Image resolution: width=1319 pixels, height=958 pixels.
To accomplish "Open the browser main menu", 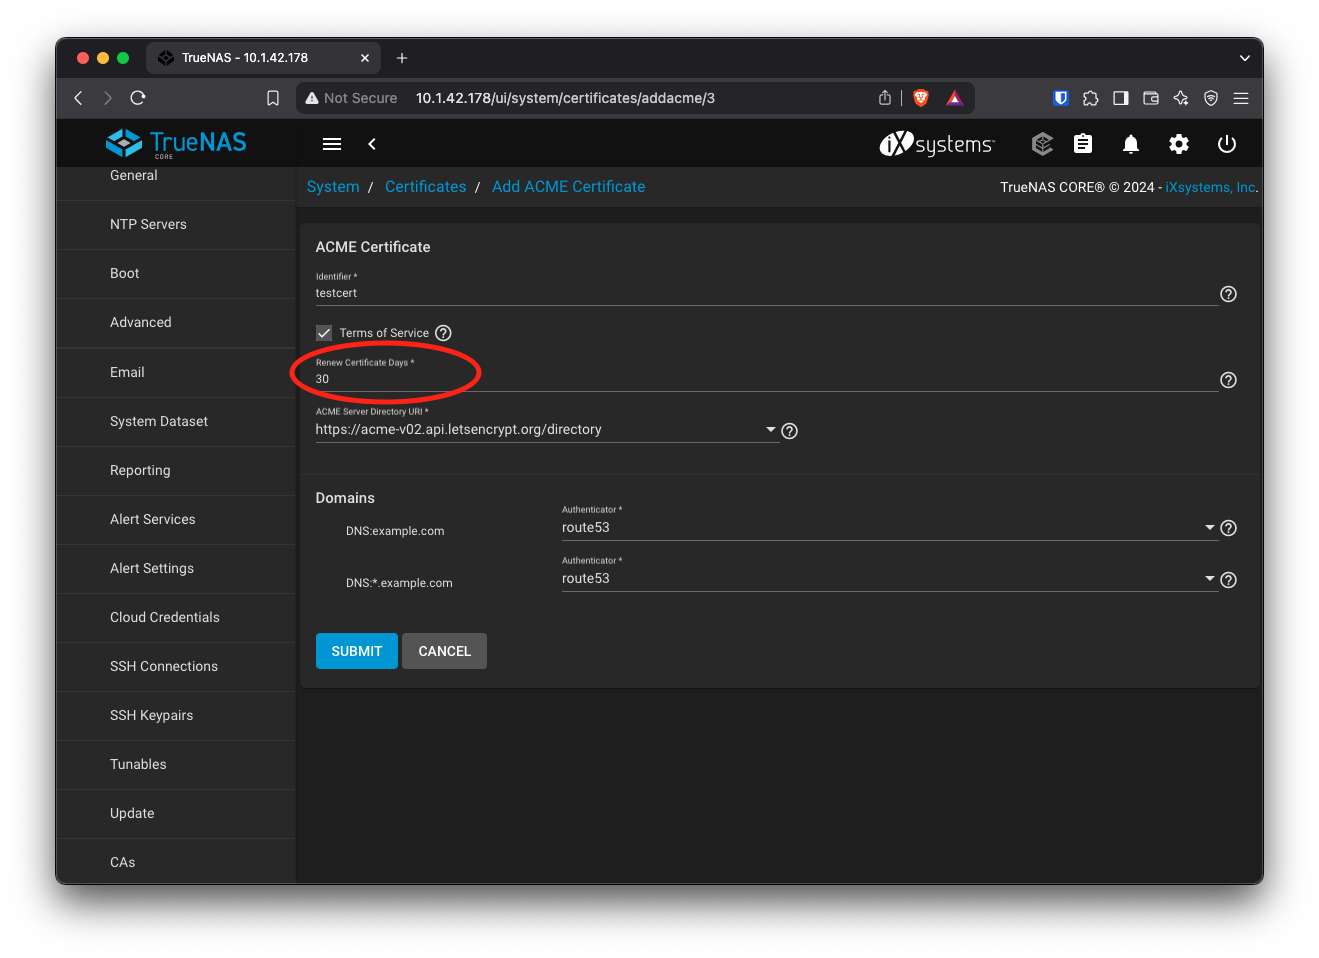I will pyautogui.click(x=1241, y=98).
